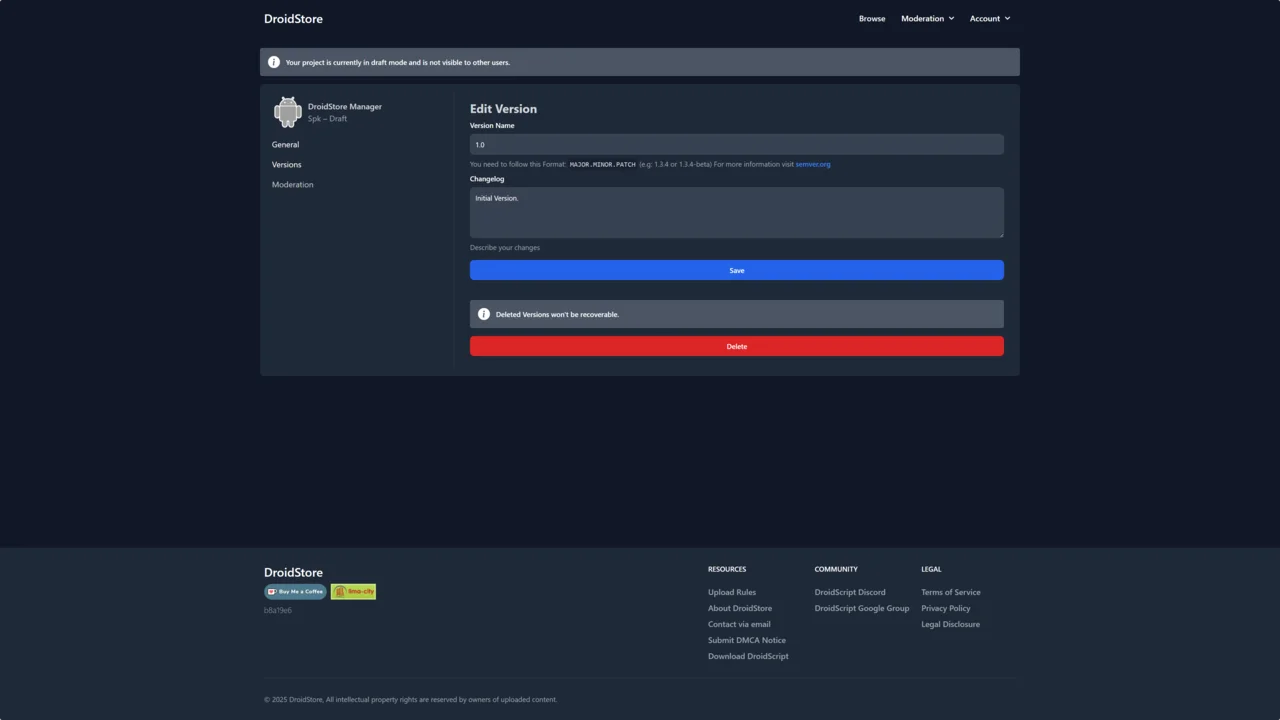
Task: Select Versions in the sidebar
Action: [286, 164]
